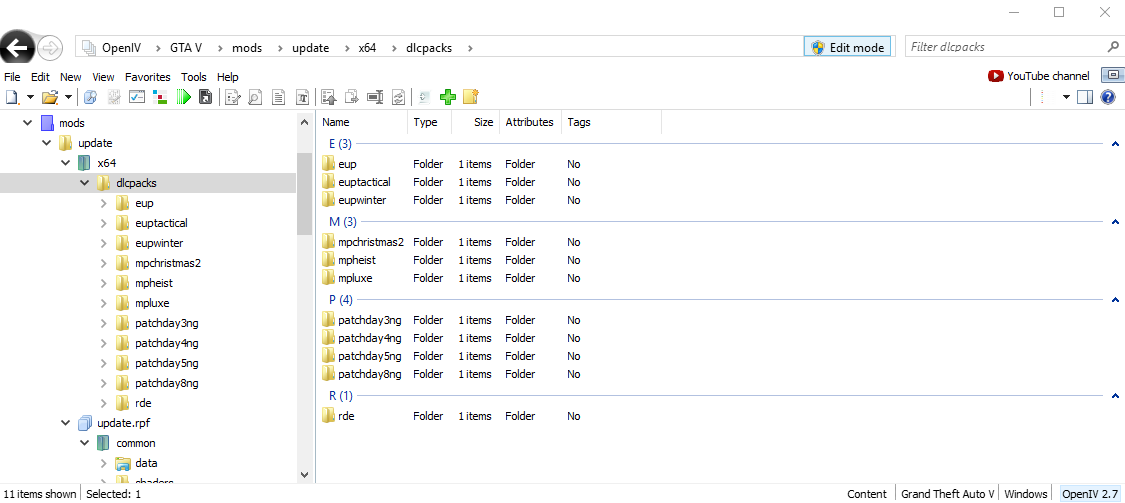
Task: Click the replace file toolbar icon
Action: 399,97
